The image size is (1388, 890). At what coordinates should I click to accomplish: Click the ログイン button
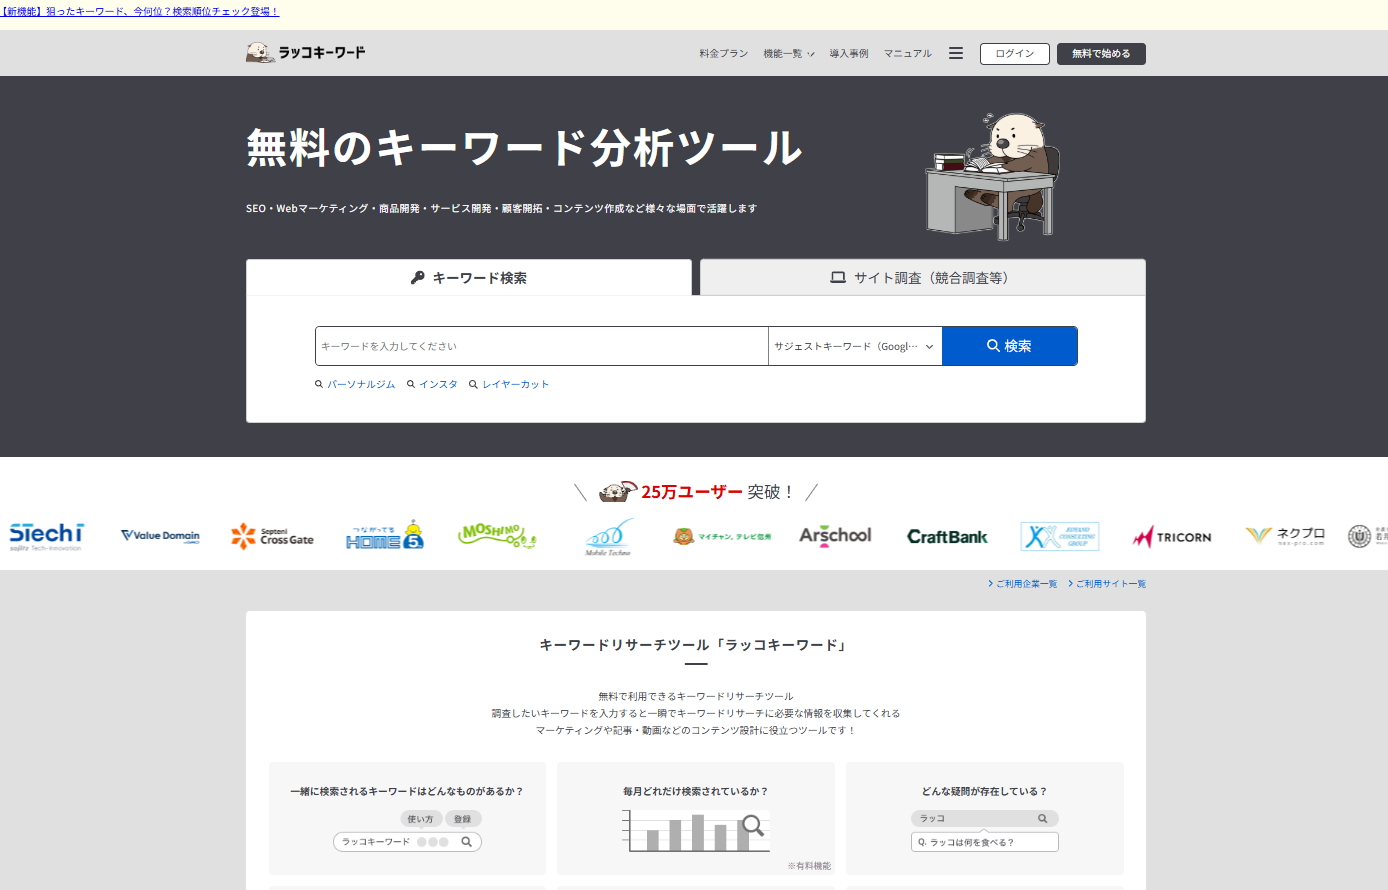(x=1015, y=54)
